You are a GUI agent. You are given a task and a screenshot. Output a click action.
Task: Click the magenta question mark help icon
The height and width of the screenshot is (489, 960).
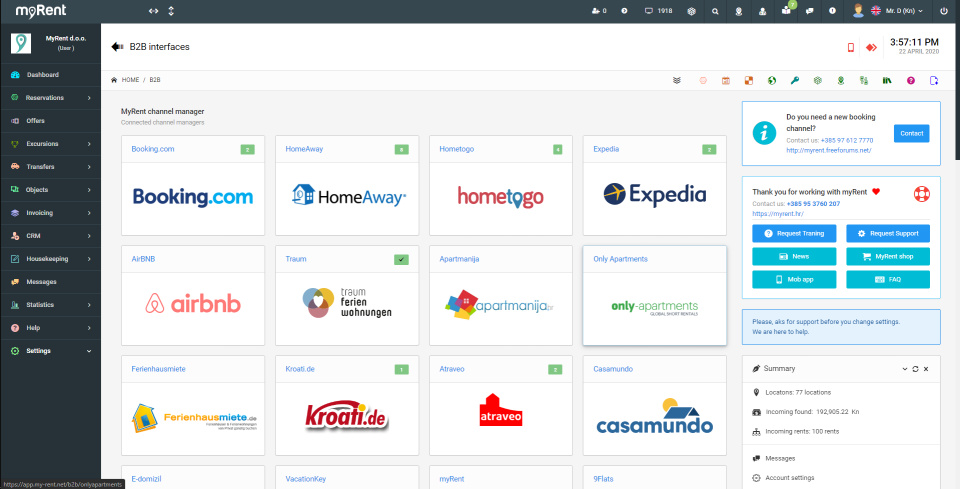pyautogui.click(x=910, y=80)
